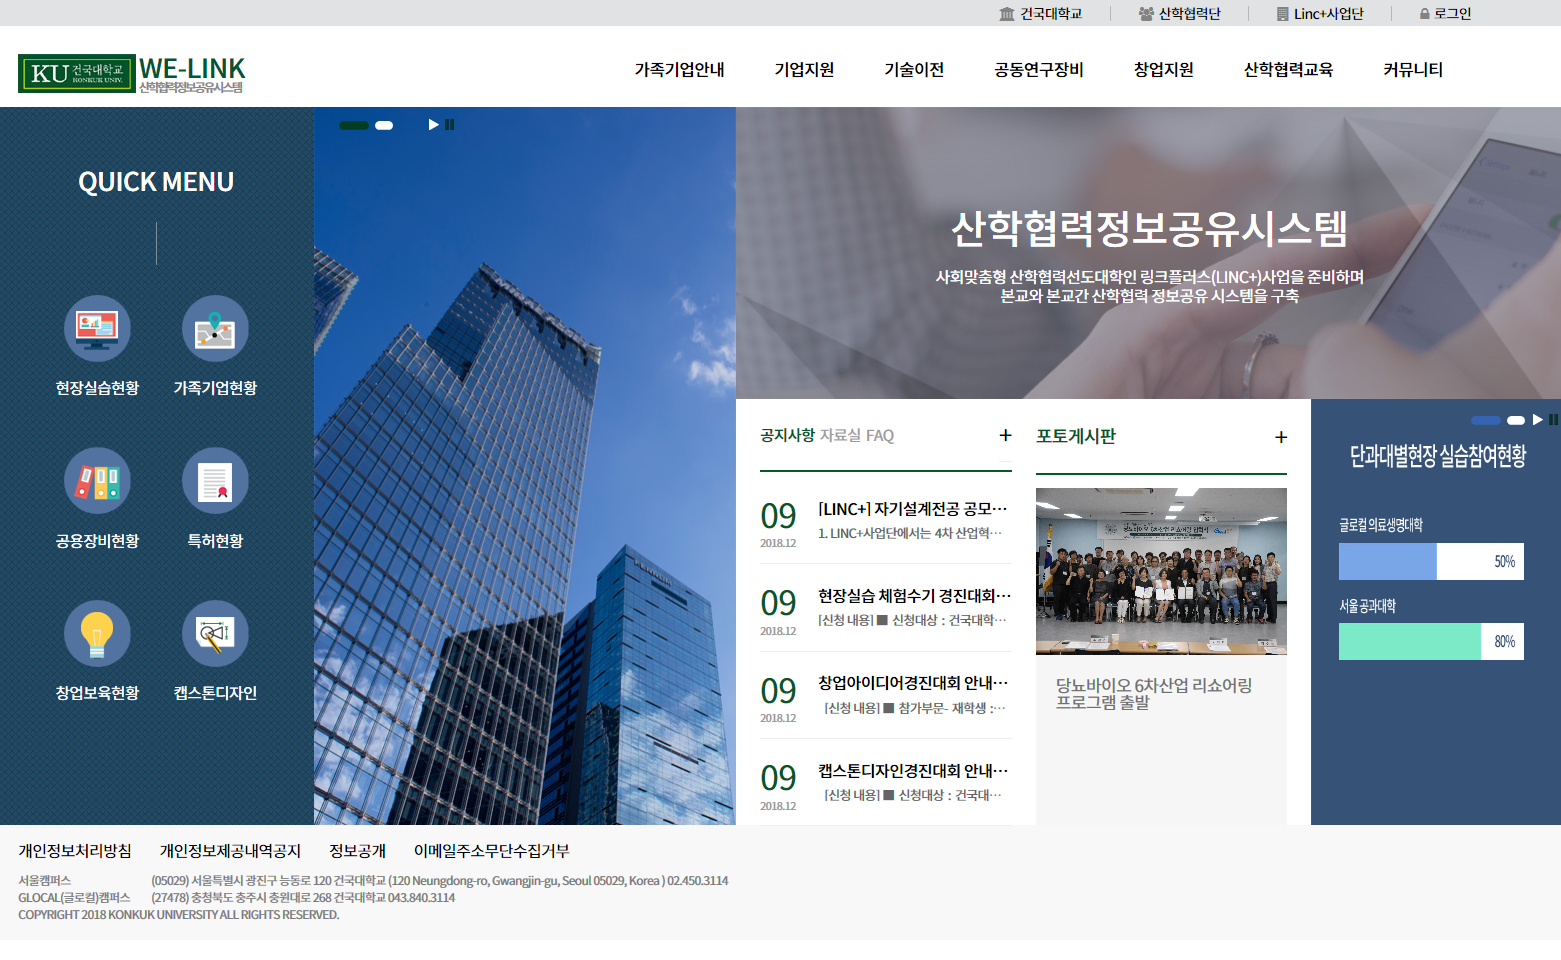The height and width of the screenshot is (960, 1561).
Task: Open the 현장실습현황 quick menu icon
Action: [97, 329]
